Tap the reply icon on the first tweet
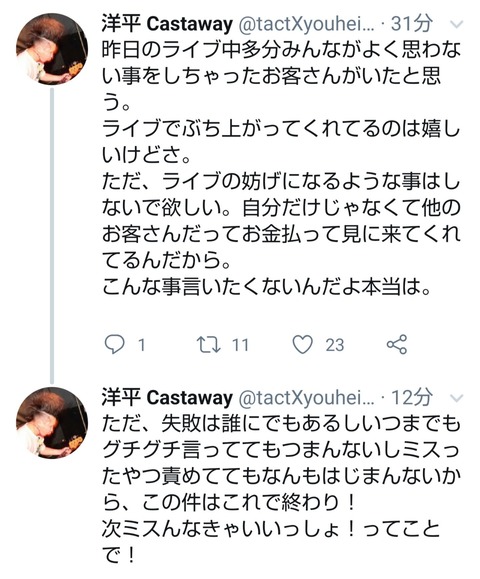Image resolution: width=480 pixels, height=579 pixels. tap(114, 345)
